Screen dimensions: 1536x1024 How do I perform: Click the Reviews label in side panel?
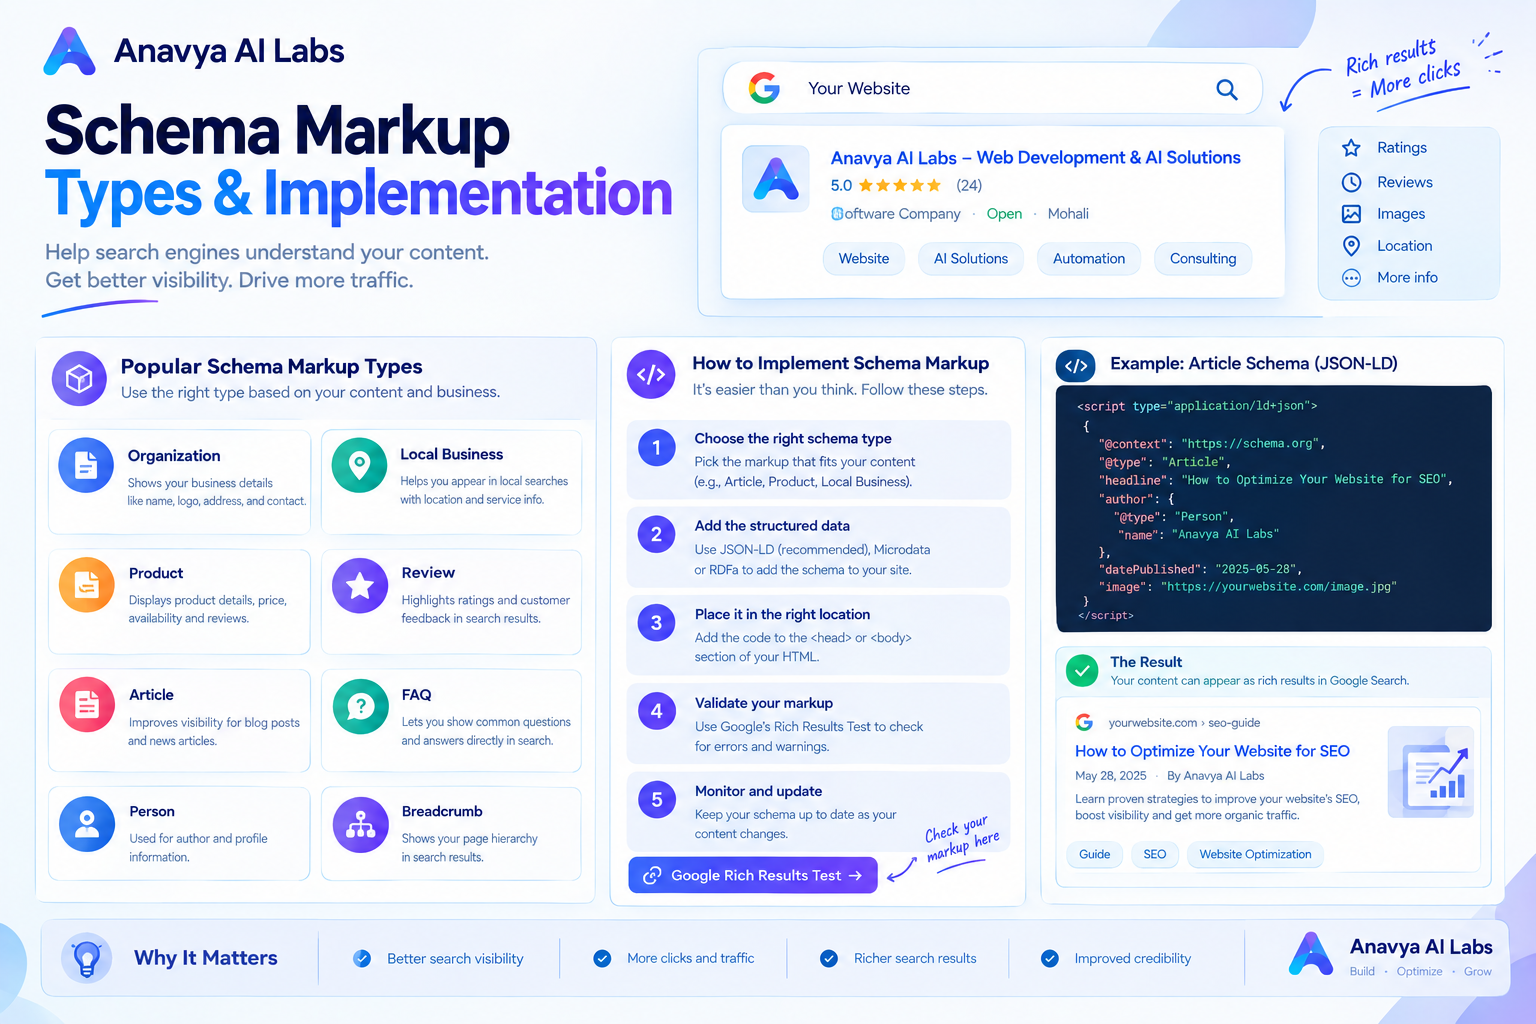[x=1405, y=182]
